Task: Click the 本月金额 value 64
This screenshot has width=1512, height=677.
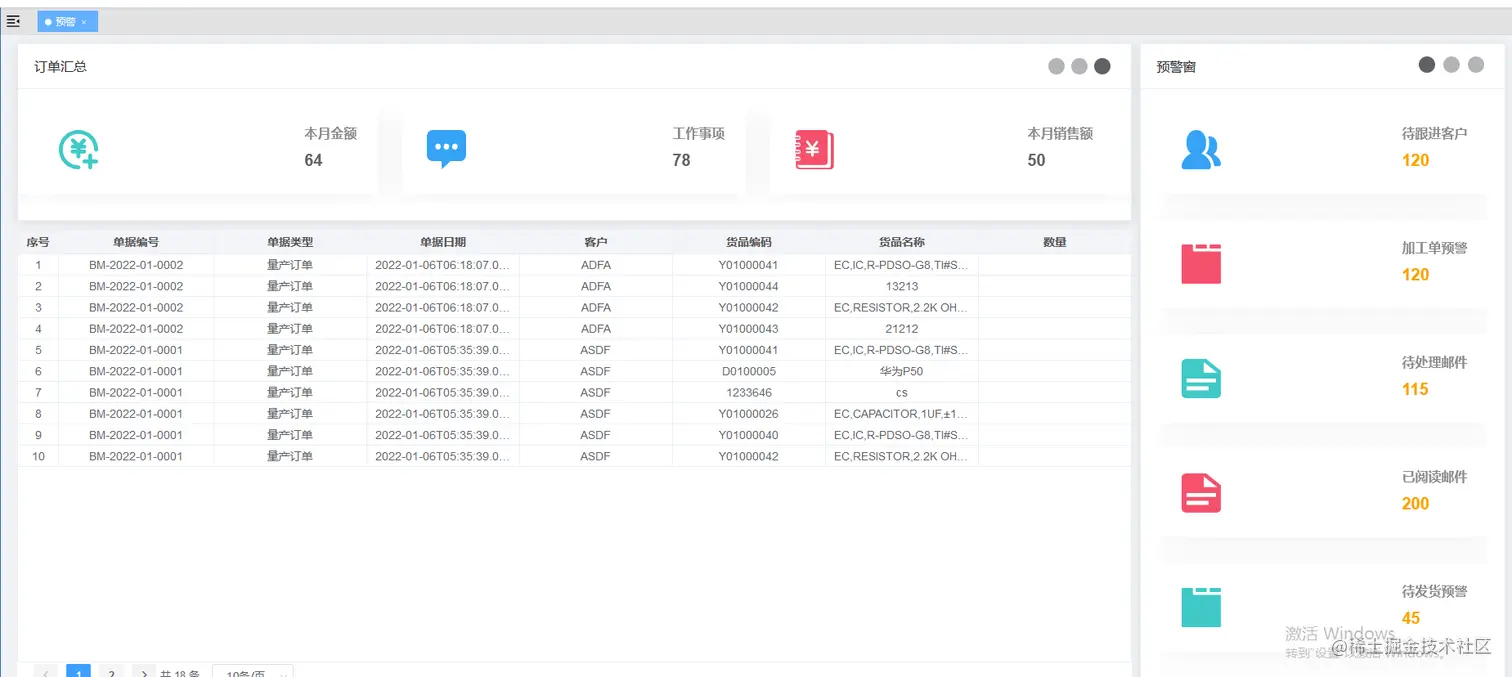Action: (313, 160)
